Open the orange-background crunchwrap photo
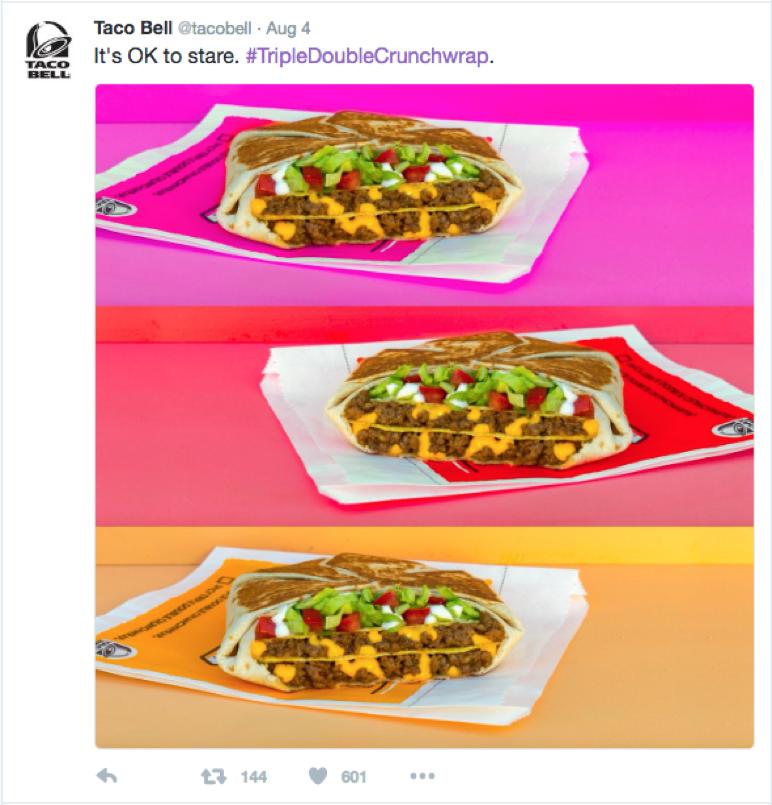 (x=424, y=637)
